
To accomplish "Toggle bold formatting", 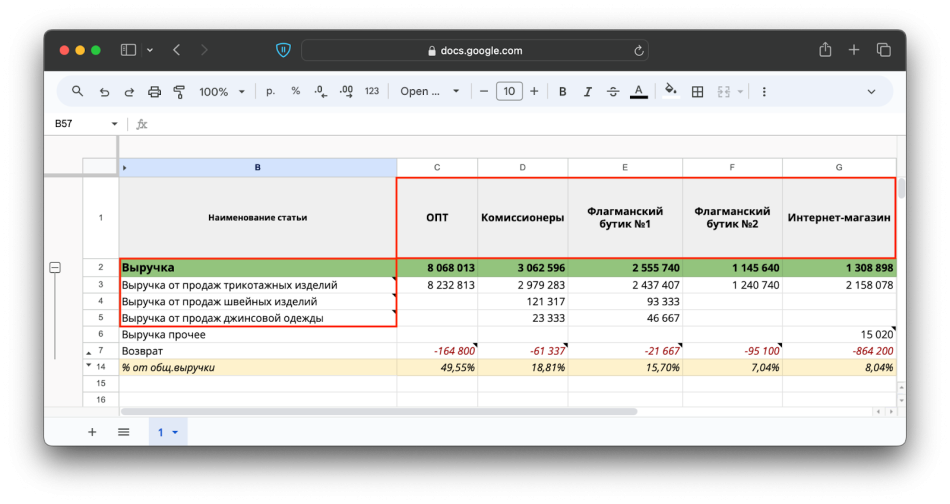I will [562, 91].
